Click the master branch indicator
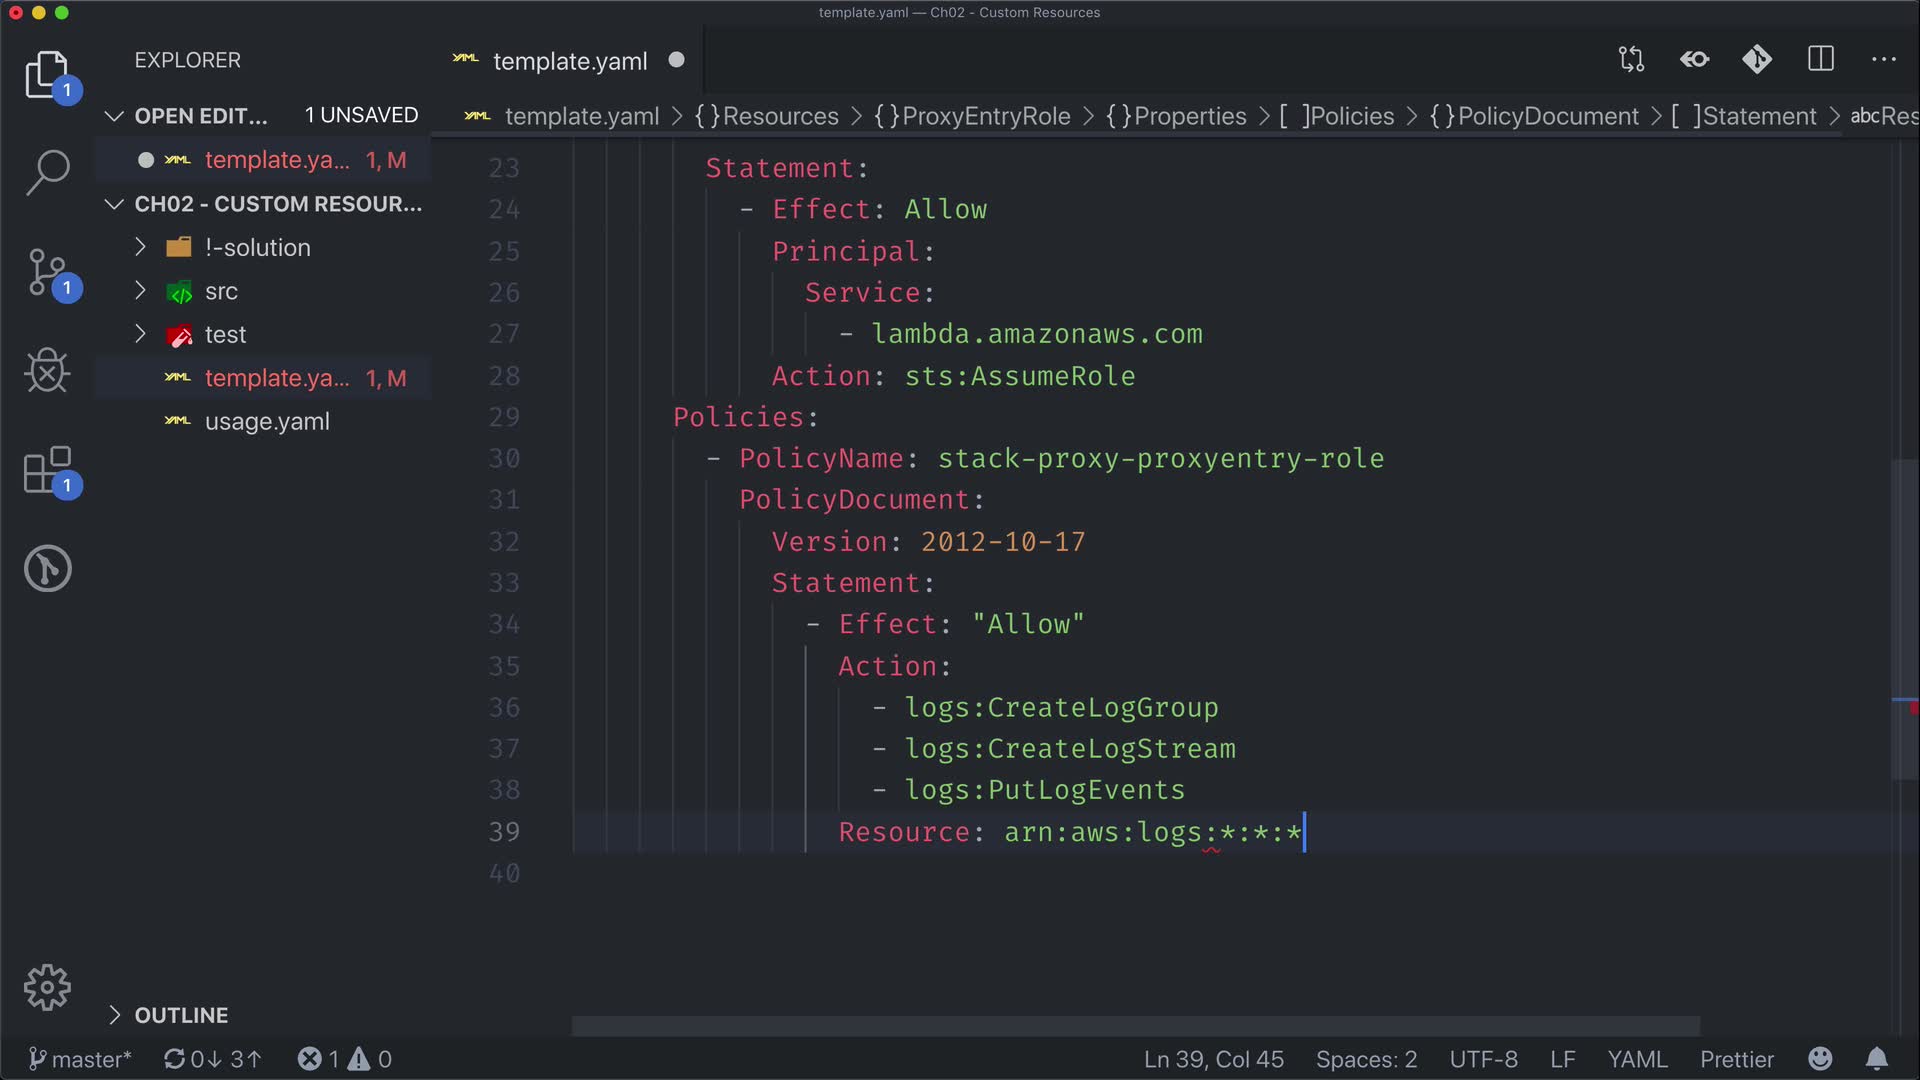The image size is (1920, 1080). tap(80, 1059)
